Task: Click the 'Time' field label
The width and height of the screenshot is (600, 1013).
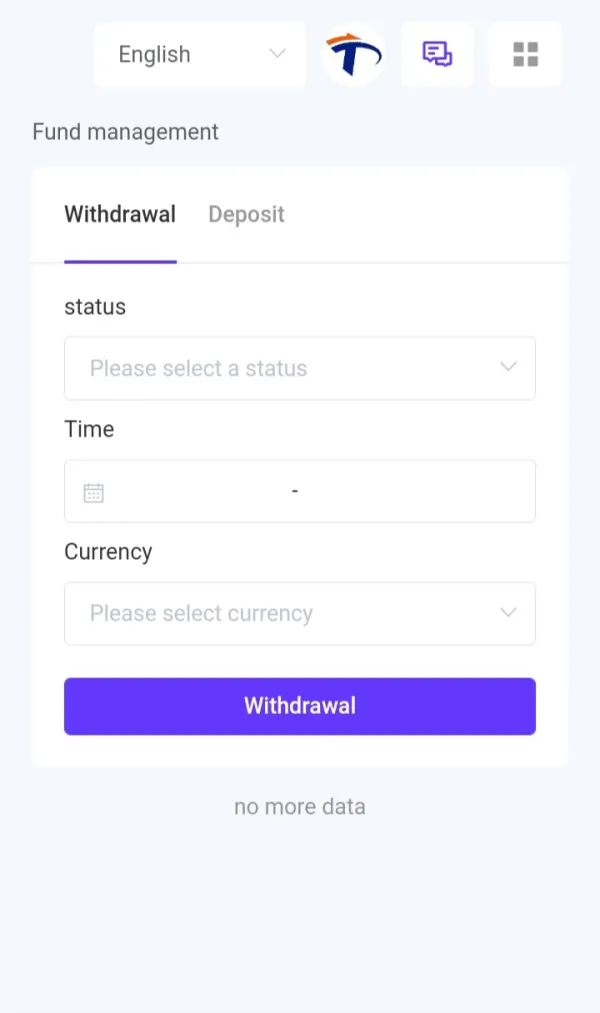Action: [89, 429]
